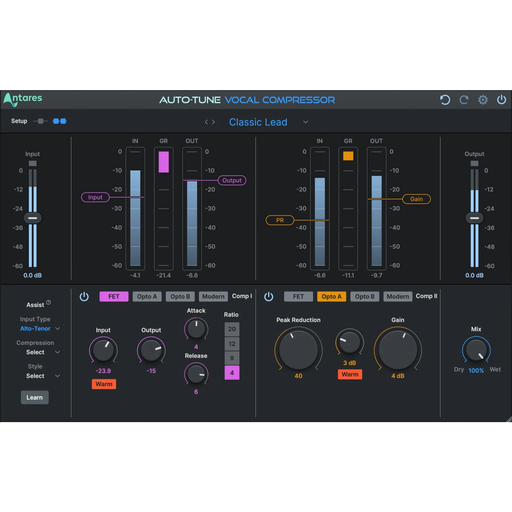
Task: Toggle the plugin power icon in header
Action: coord(502,99)
